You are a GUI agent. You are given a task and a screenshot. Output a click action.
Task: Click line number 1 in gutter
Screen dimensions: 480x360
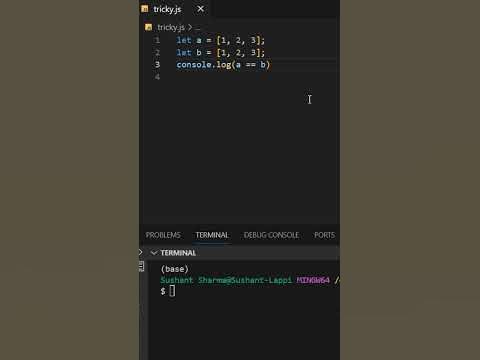157,40
